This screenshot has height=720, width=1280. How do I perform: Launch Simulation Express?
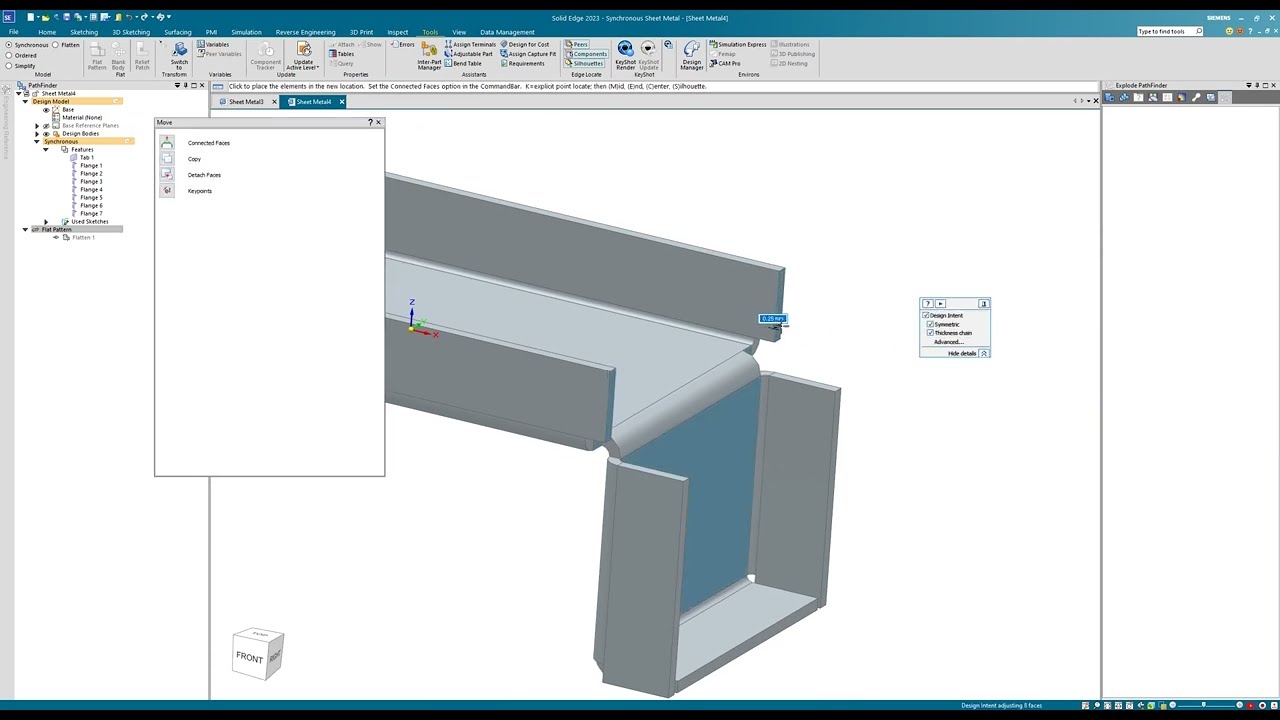click(738, 44)
